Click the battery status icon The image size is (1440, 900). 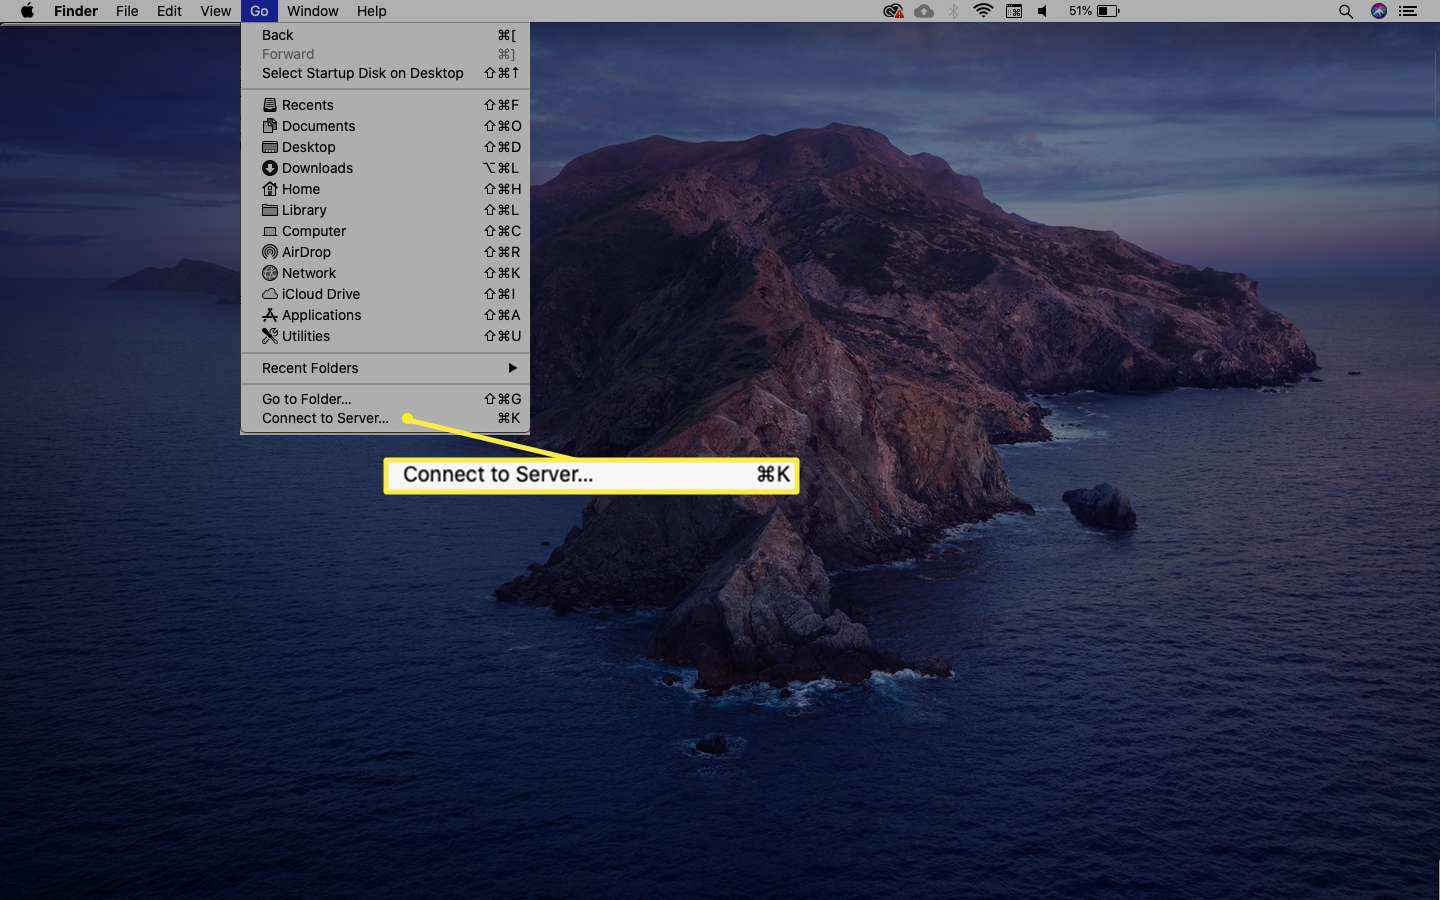tap(1108, 11)
